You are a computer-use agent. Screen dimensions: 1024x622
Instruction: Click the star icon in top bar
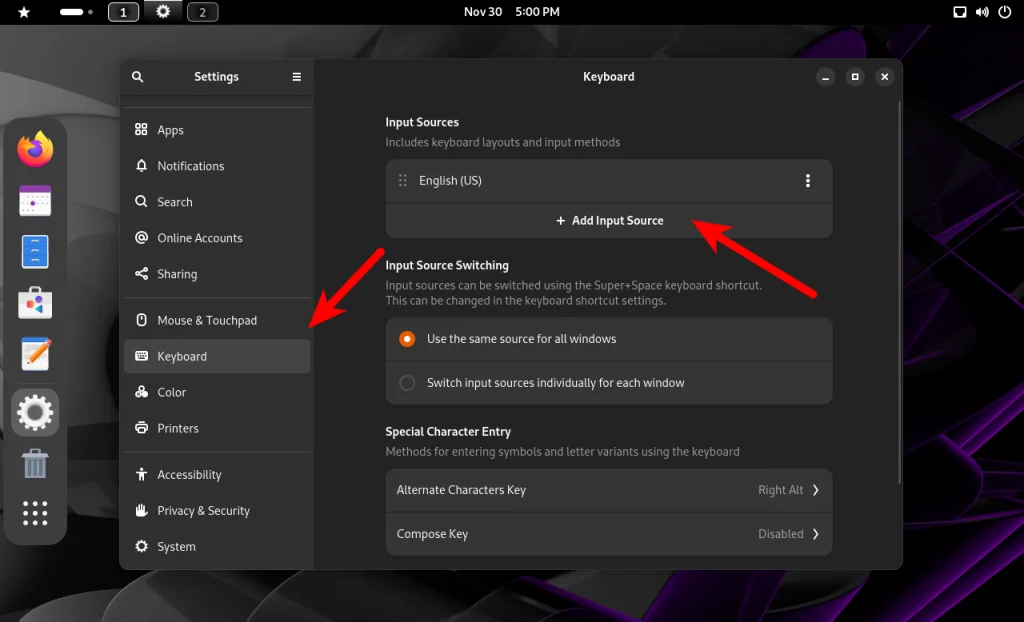[x=24, y=12]
